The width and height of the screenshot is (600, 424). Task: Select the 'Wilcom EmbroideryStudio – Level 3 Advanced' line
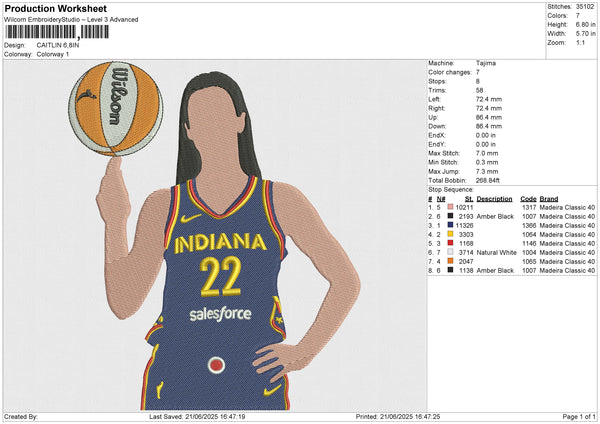[71, 20]
